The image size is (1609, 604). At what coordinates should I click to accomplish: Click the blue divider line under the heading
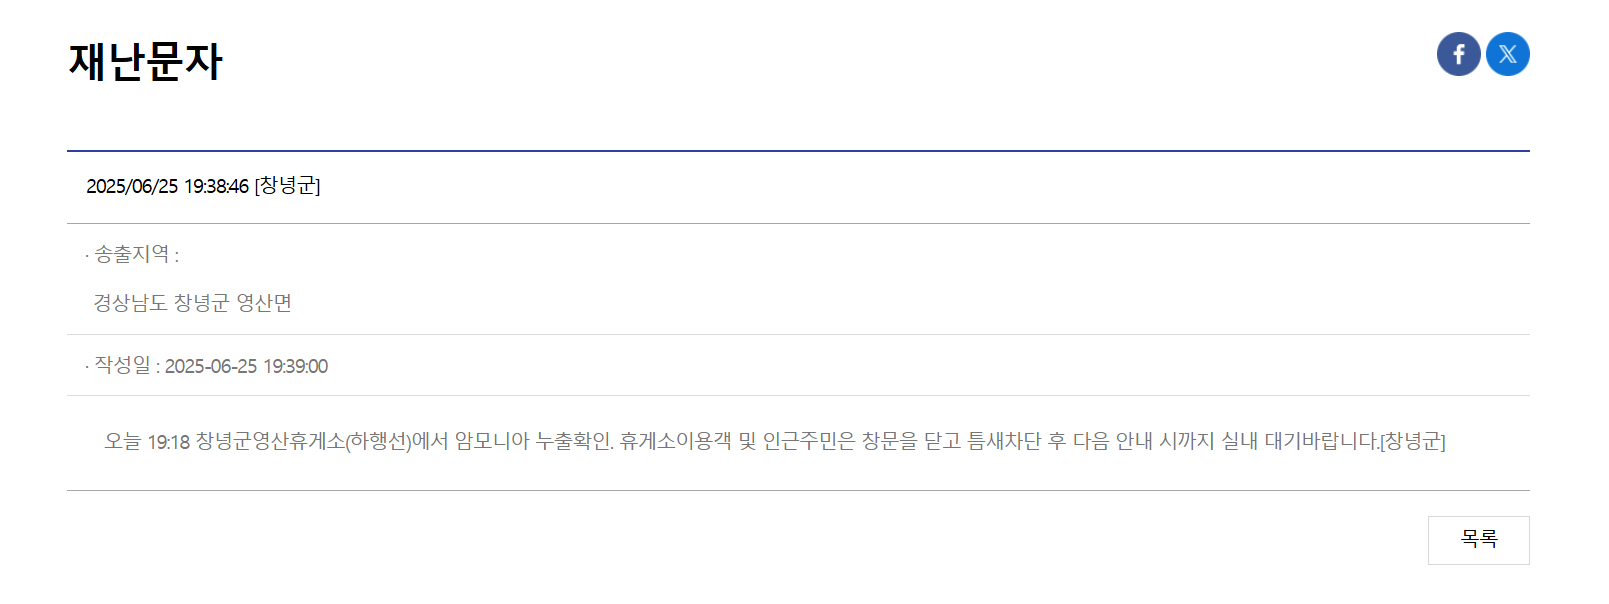798,151
